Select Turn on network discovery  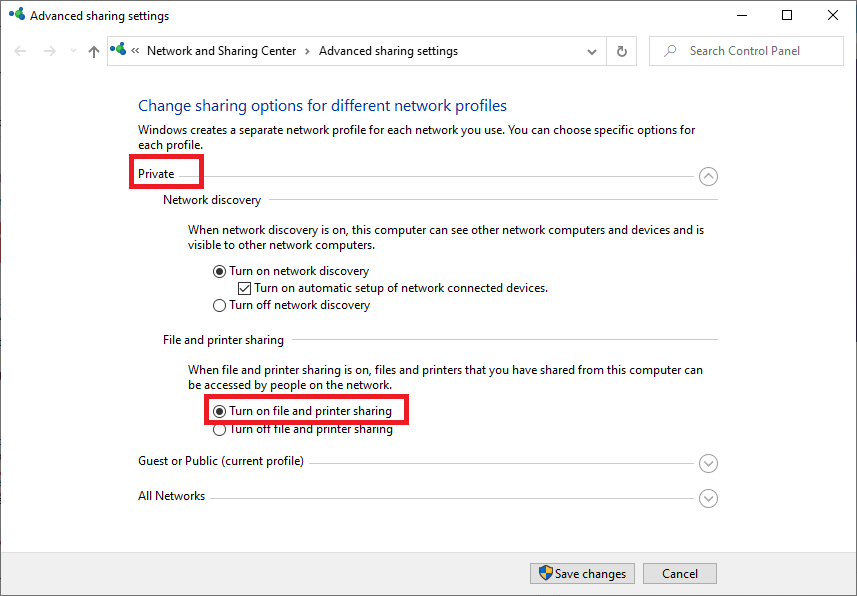(x=291, y=271)
